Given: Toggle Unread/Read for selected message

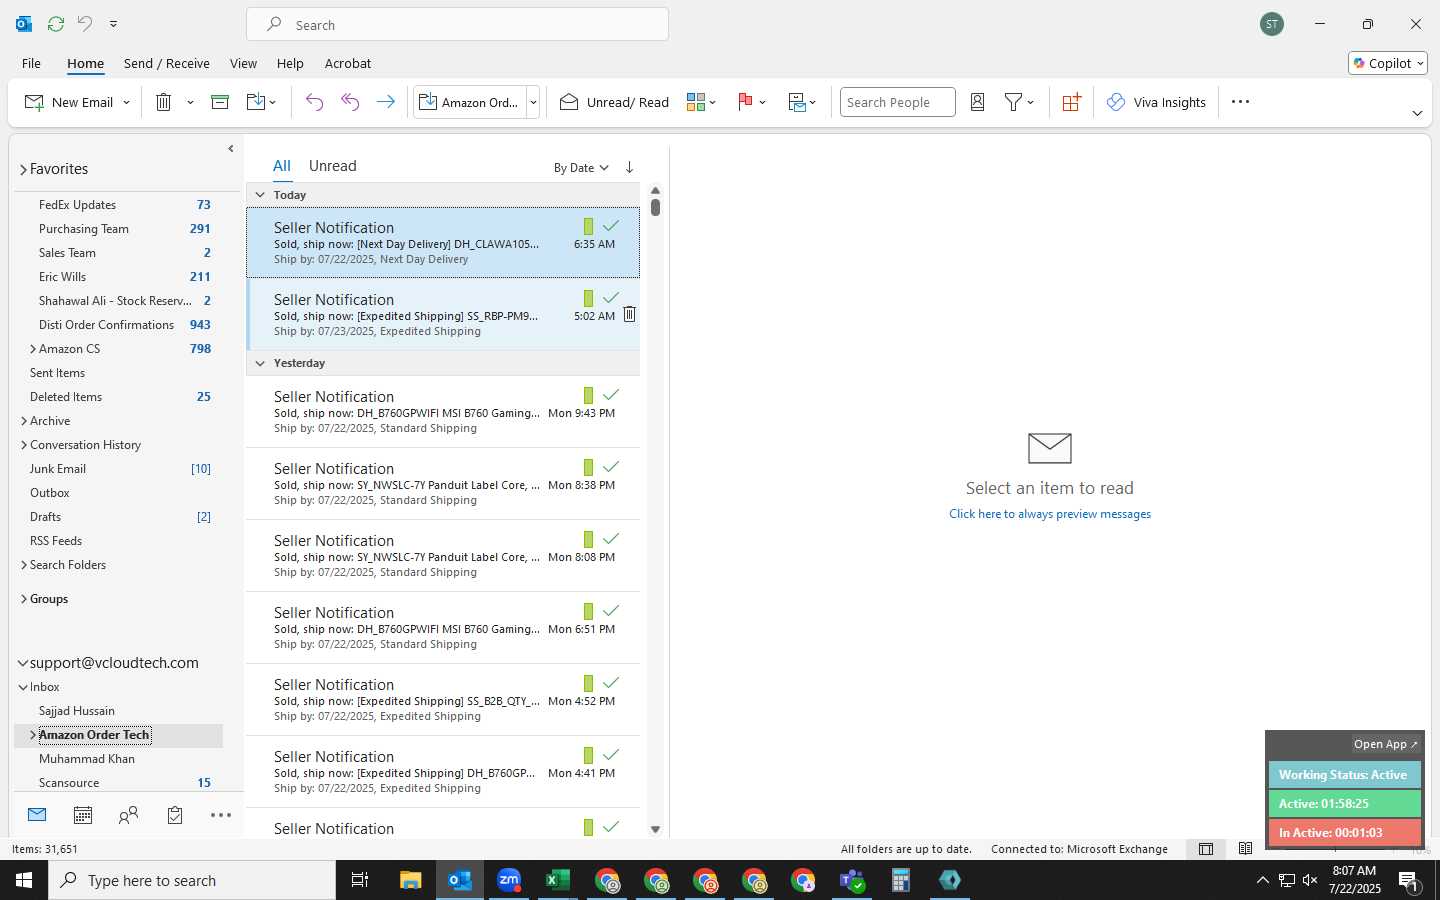Looking at the screenshot, I should 614,102.
